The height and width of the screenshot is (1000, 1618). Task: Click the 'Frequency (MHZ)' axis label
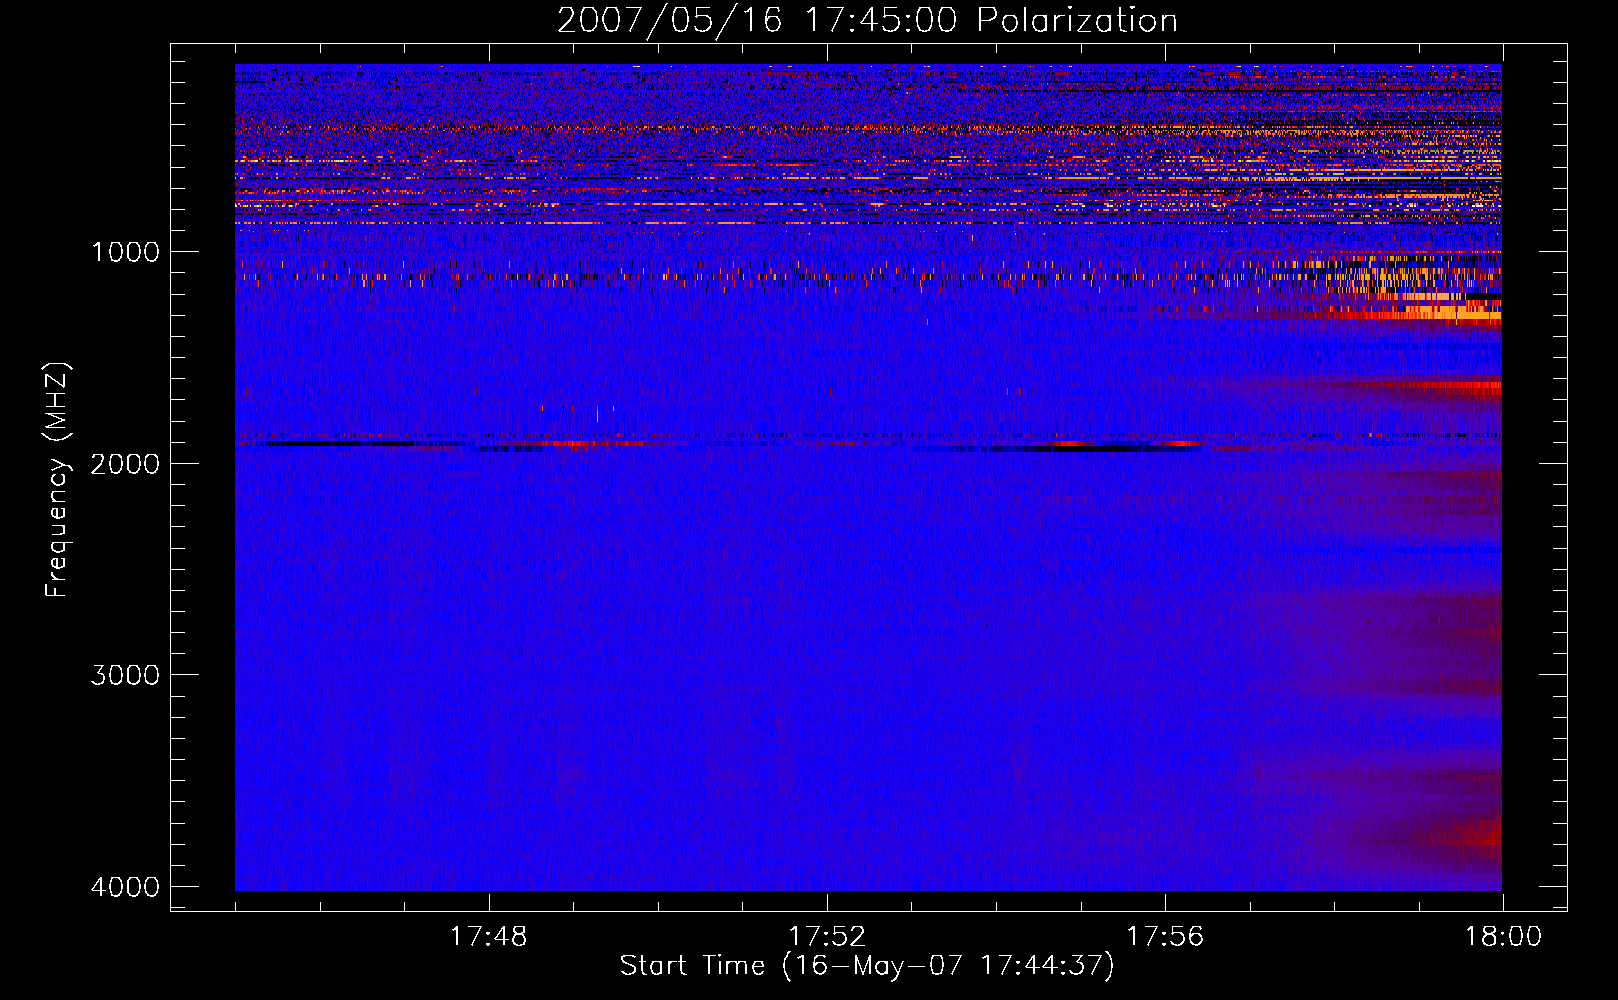point(57,480)
